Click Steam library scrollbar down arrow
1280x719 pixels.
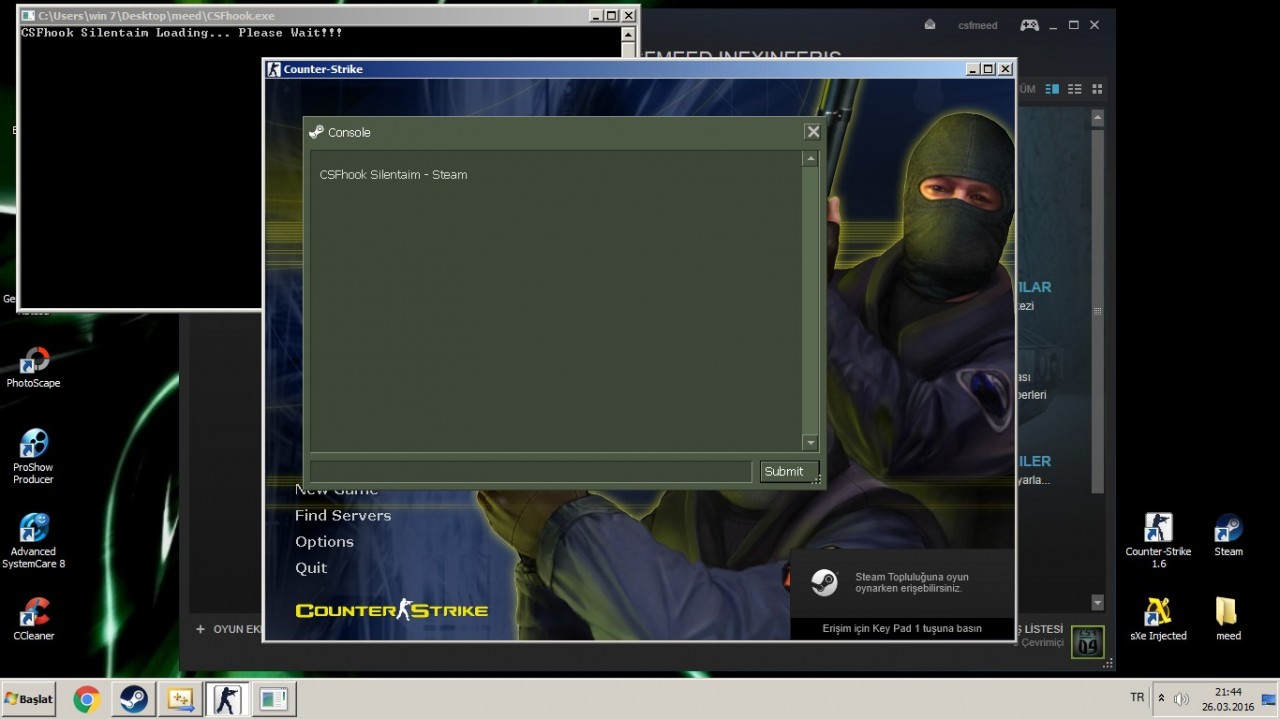pos(1098,603)
